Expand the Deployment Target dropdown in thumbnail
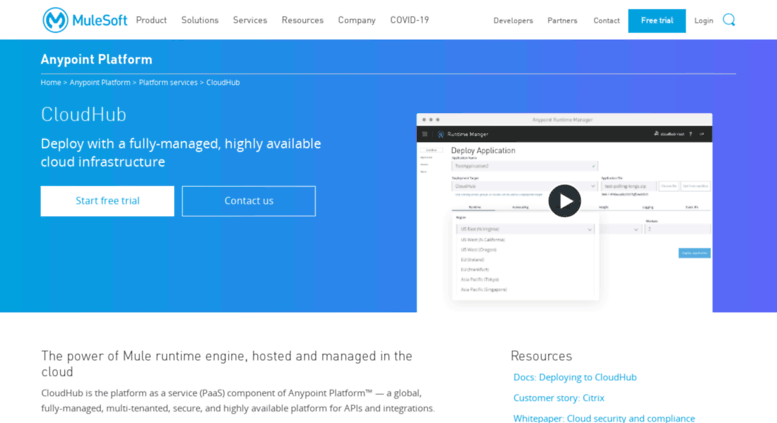 tap(524, 186)
